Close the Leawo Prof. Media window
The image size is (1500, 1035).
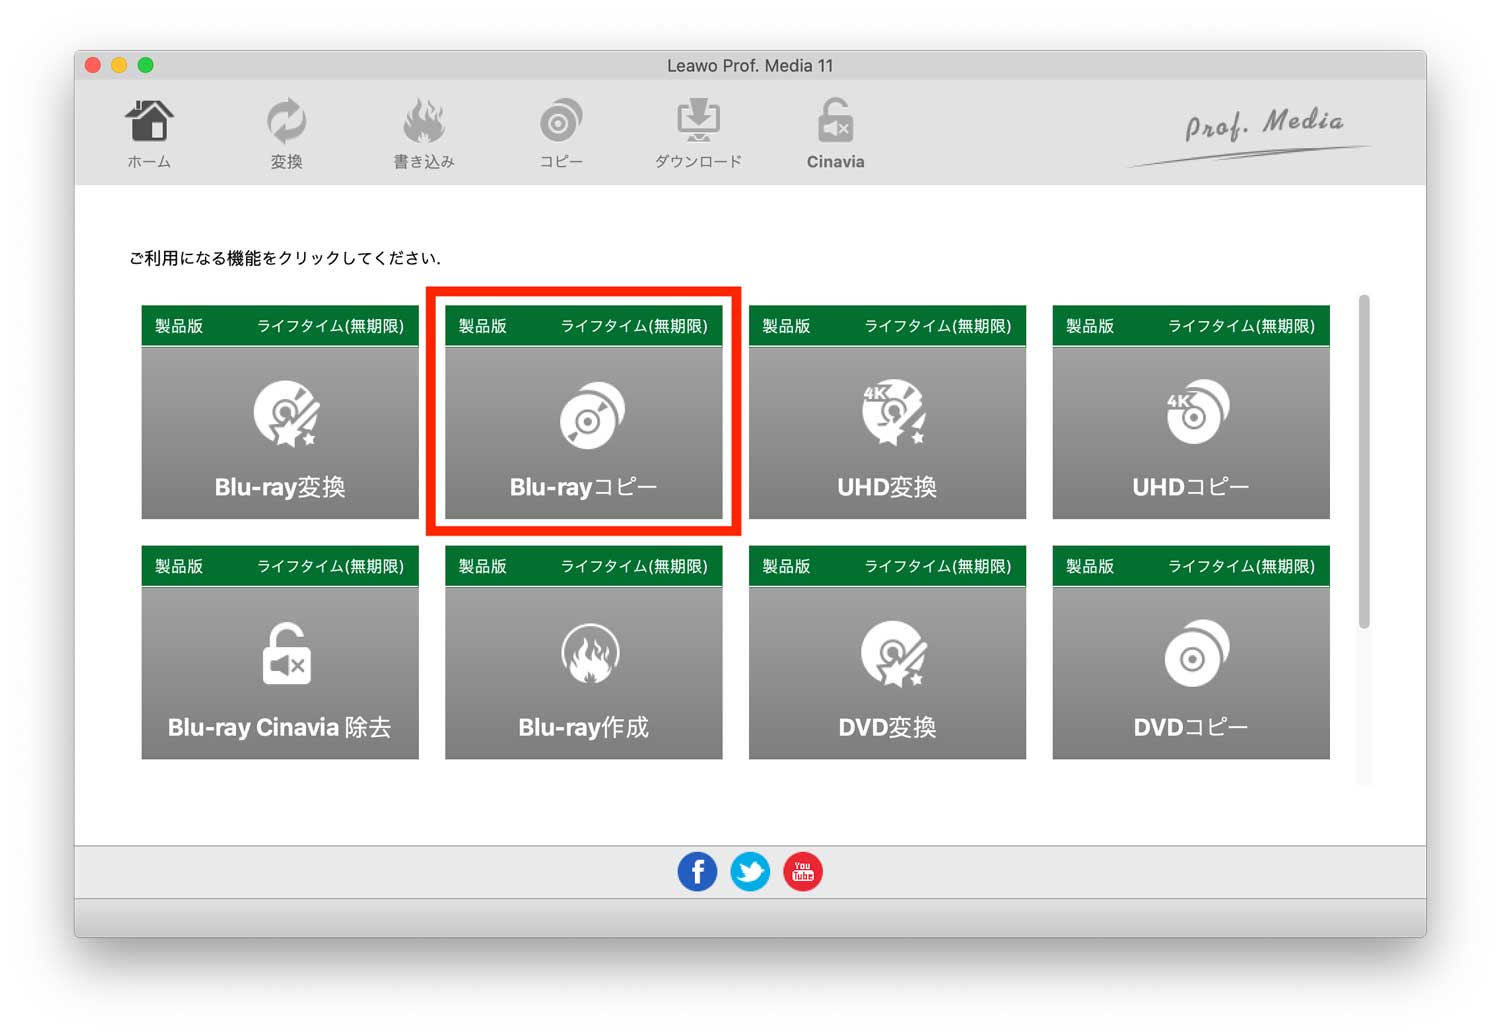tap(93, 65)
